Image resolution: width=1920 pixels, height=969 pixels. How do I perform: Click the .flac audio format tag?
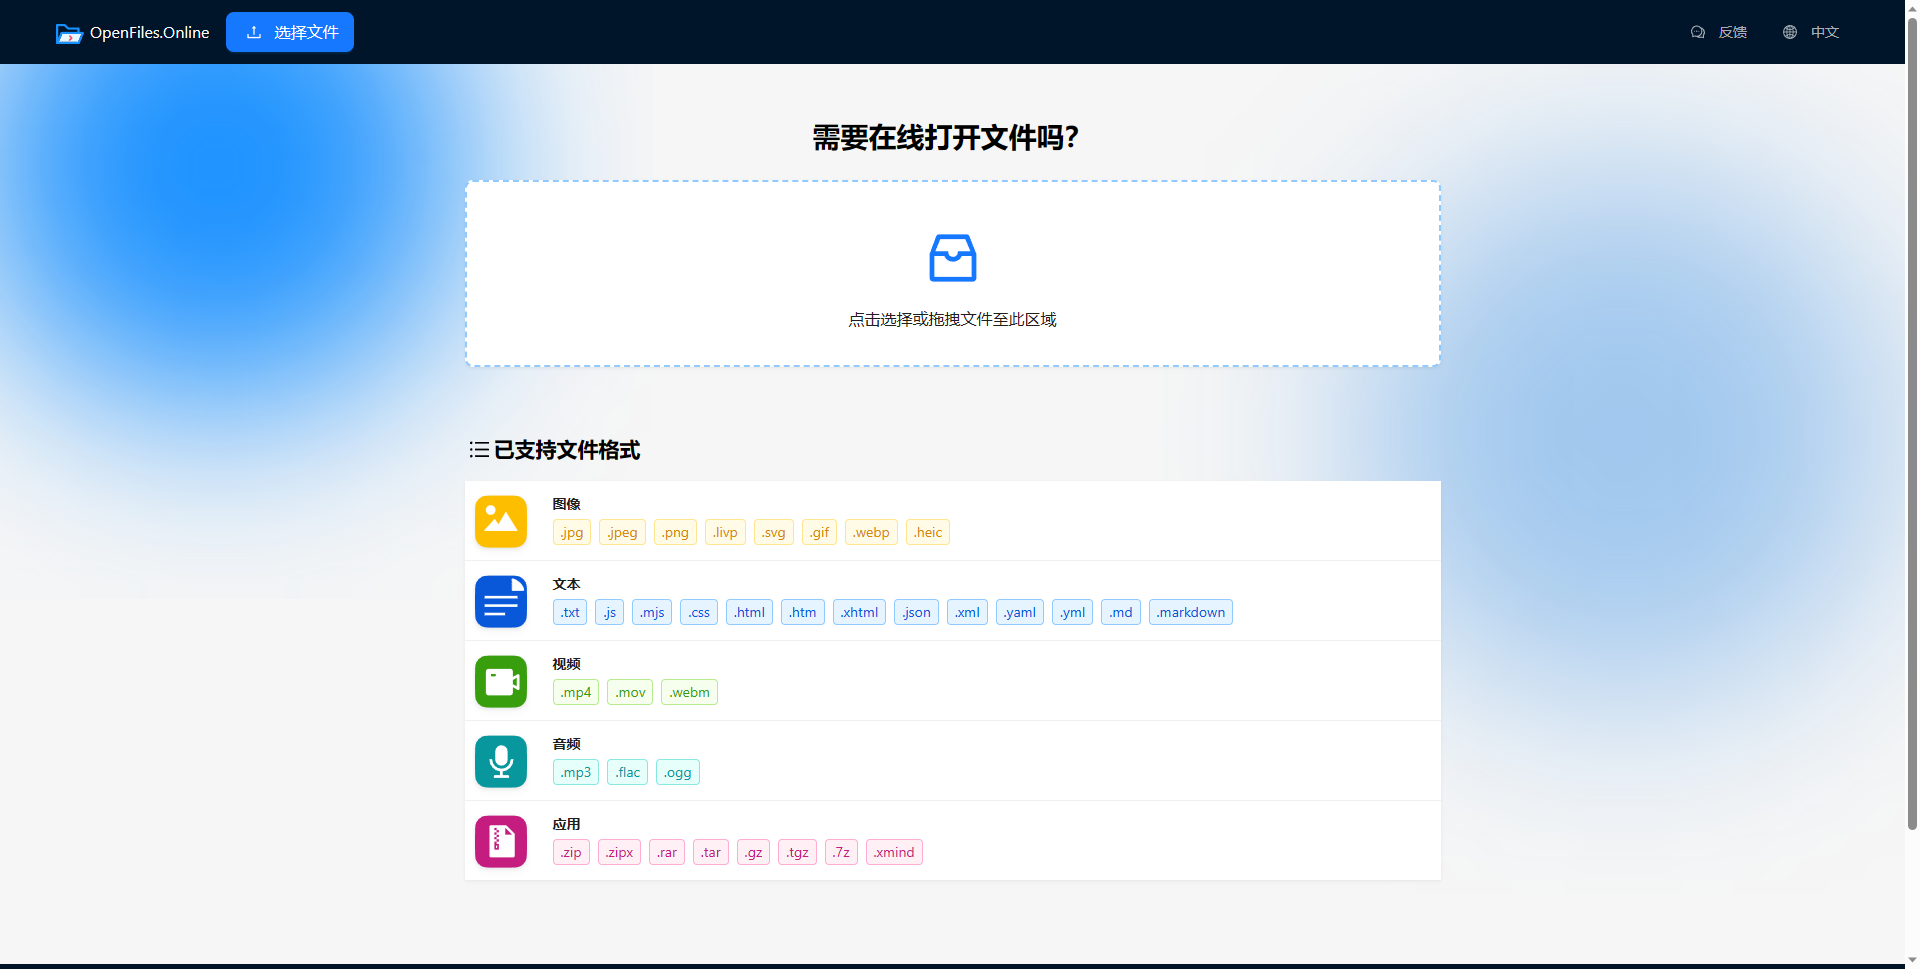coord(627,772)
